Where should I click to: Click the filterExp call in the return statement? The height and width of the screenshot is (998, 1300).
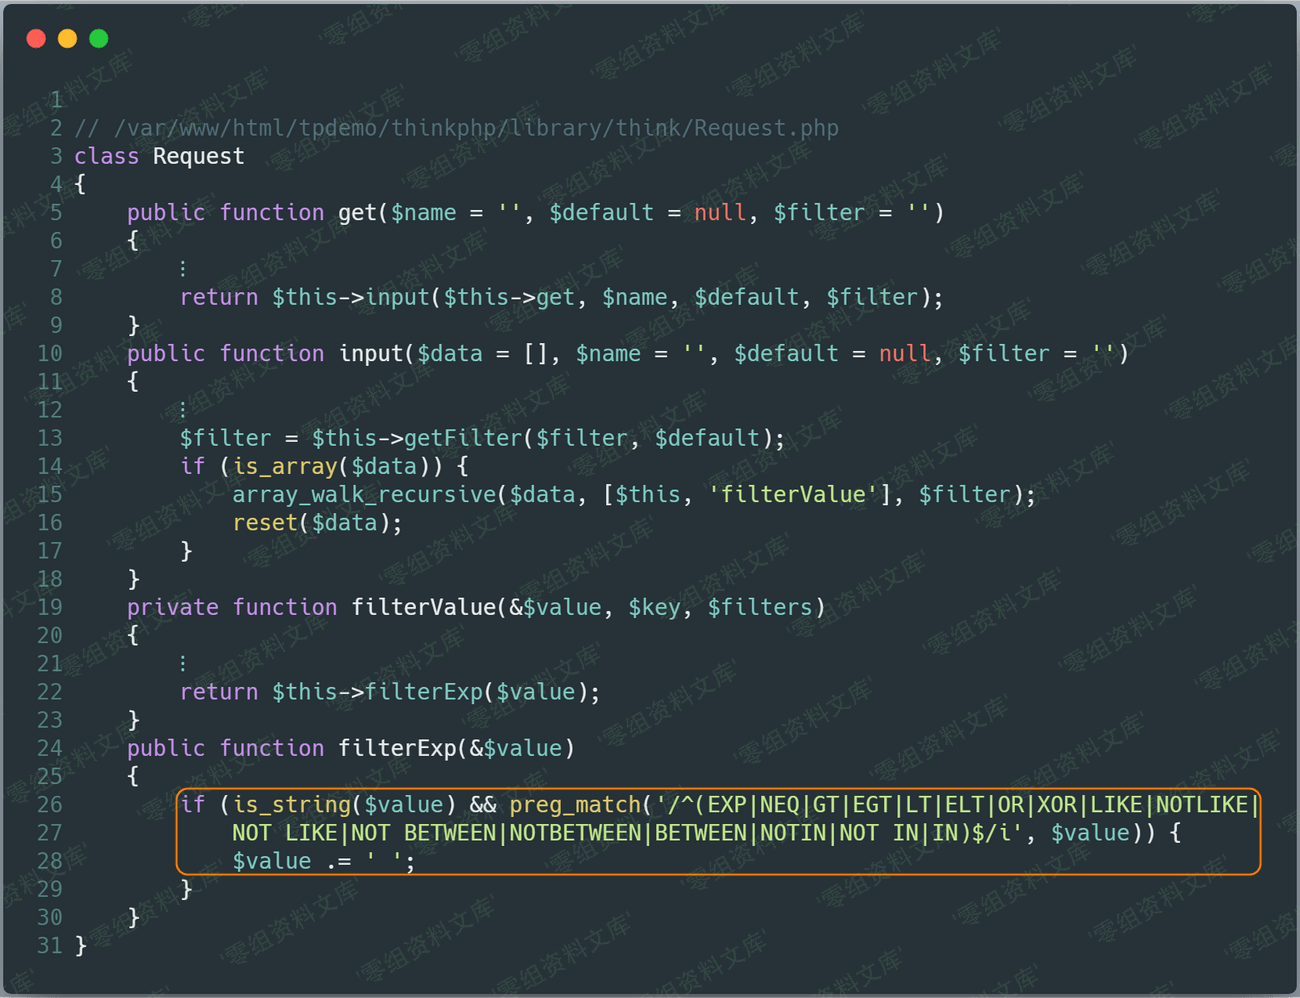(424, 692)
